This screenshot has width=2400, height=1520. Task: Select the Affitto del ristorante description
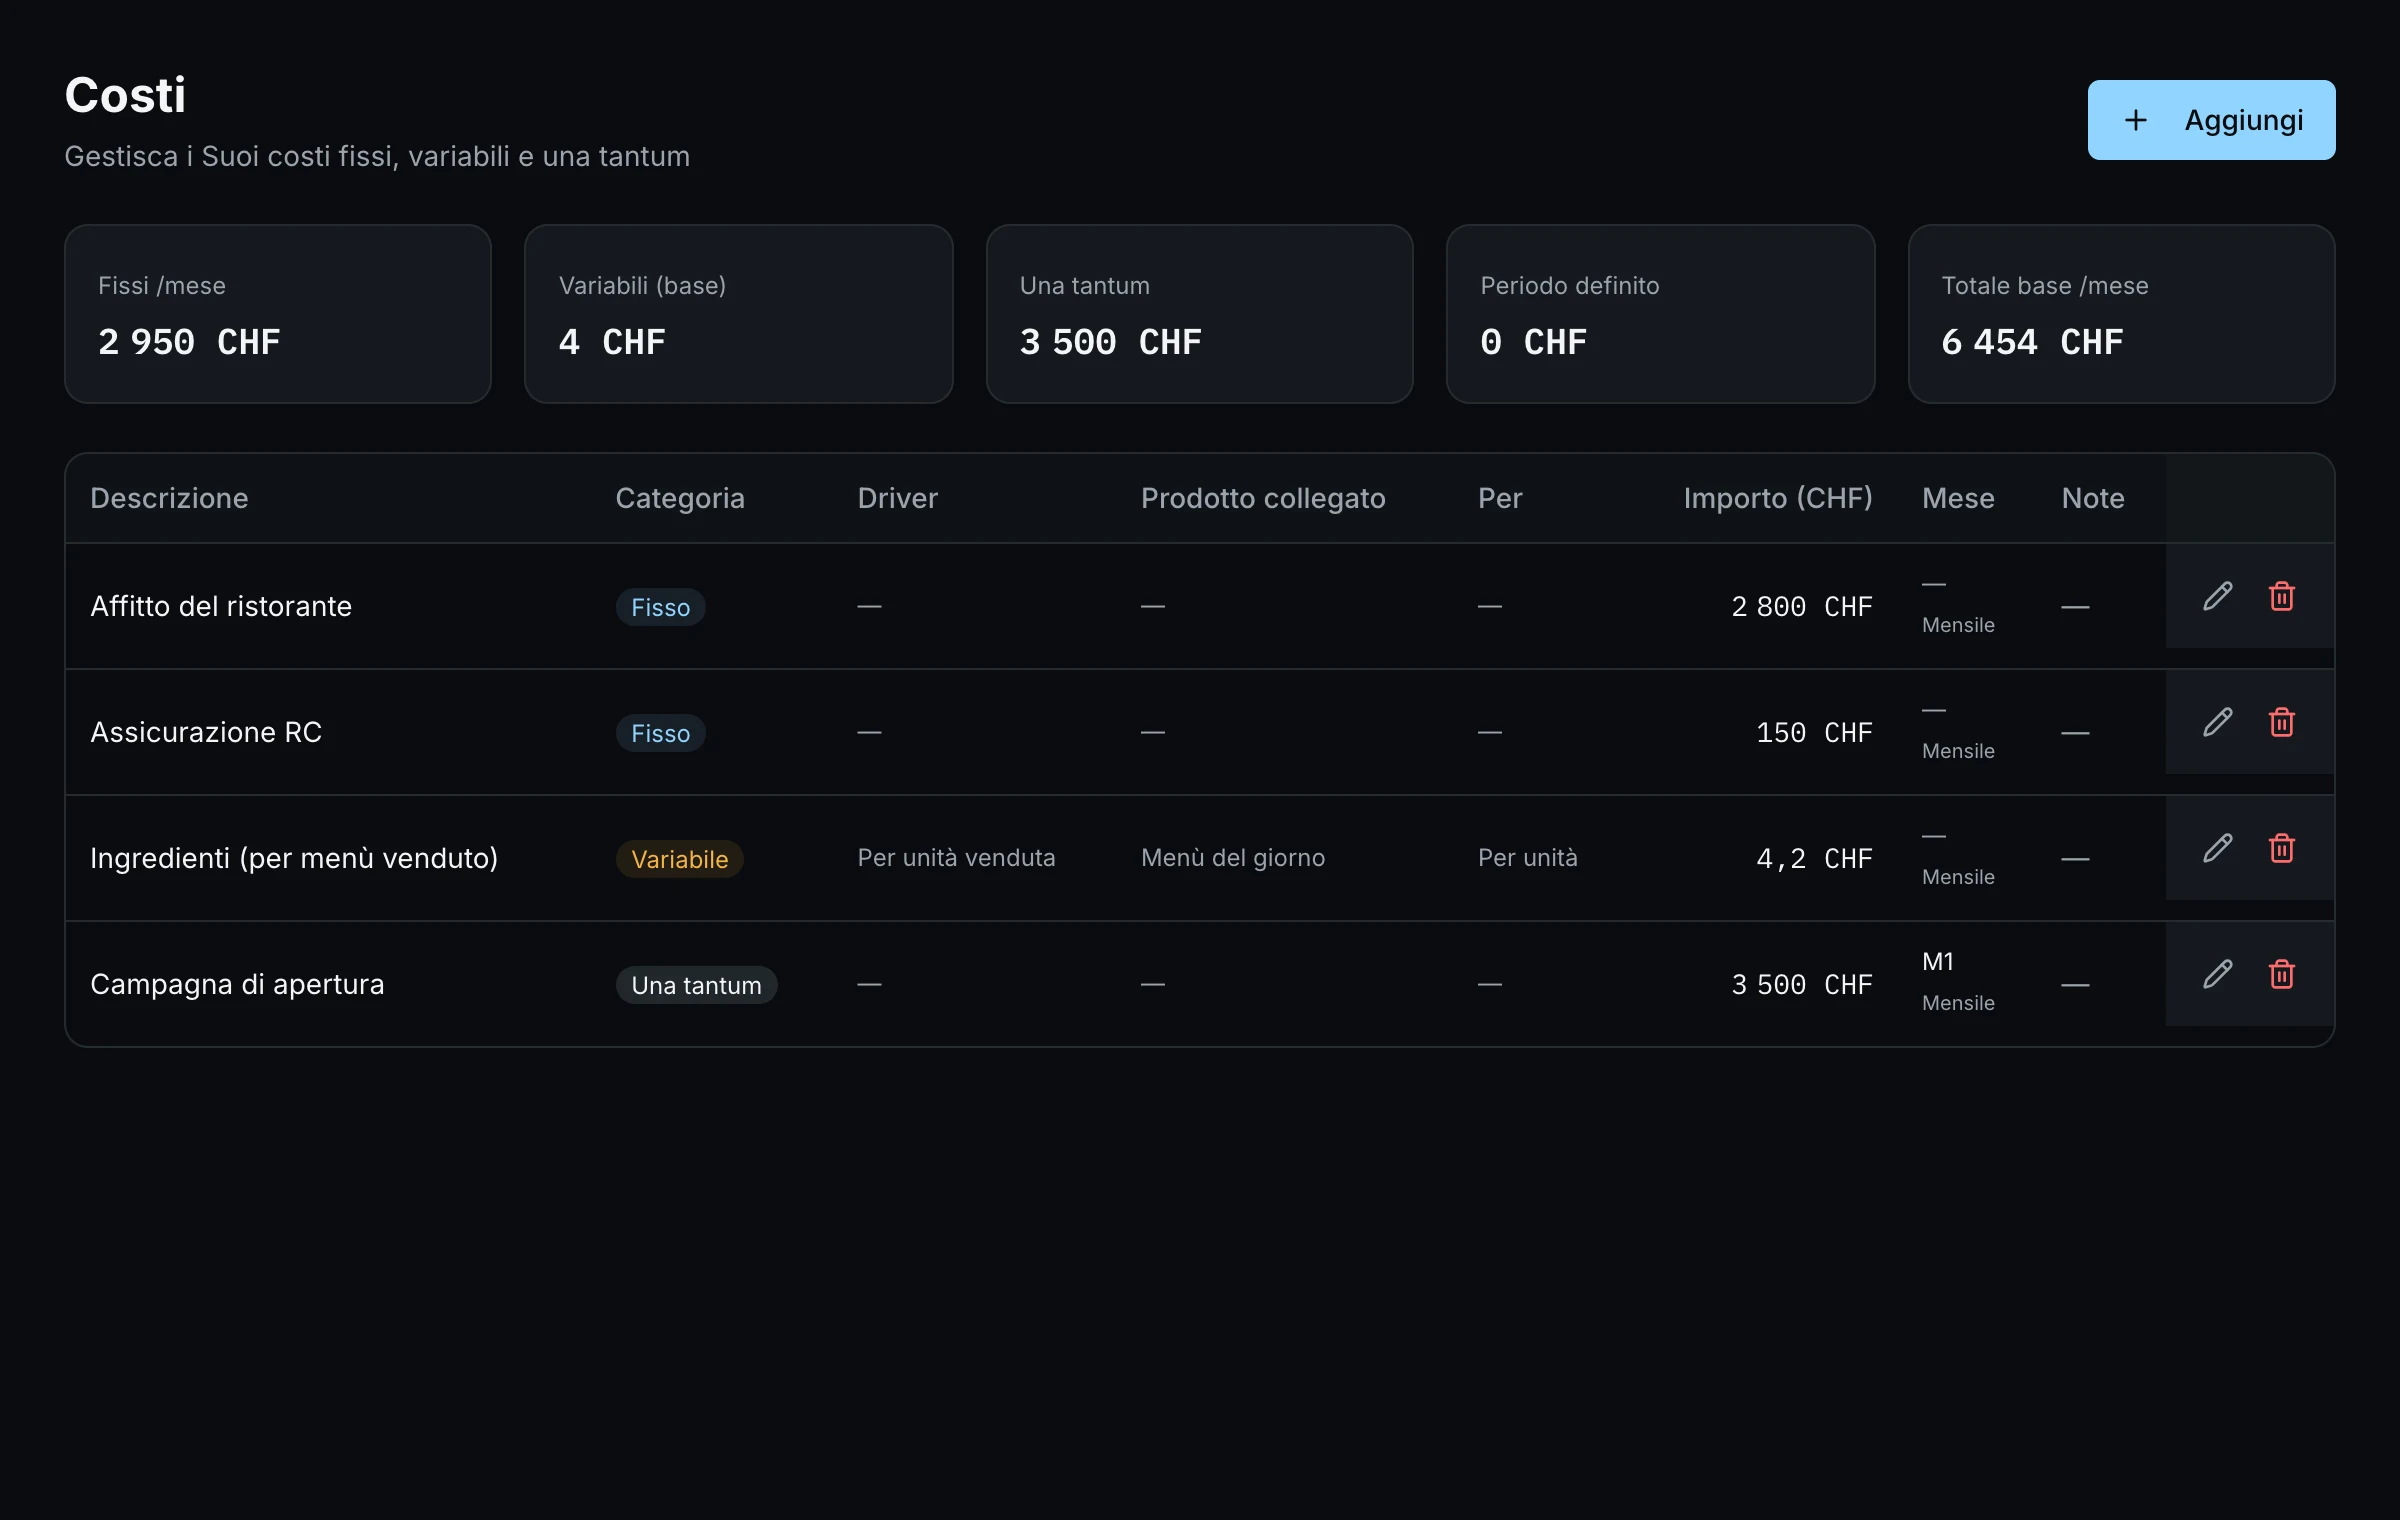pyautogui.click(x=221, y=606)
